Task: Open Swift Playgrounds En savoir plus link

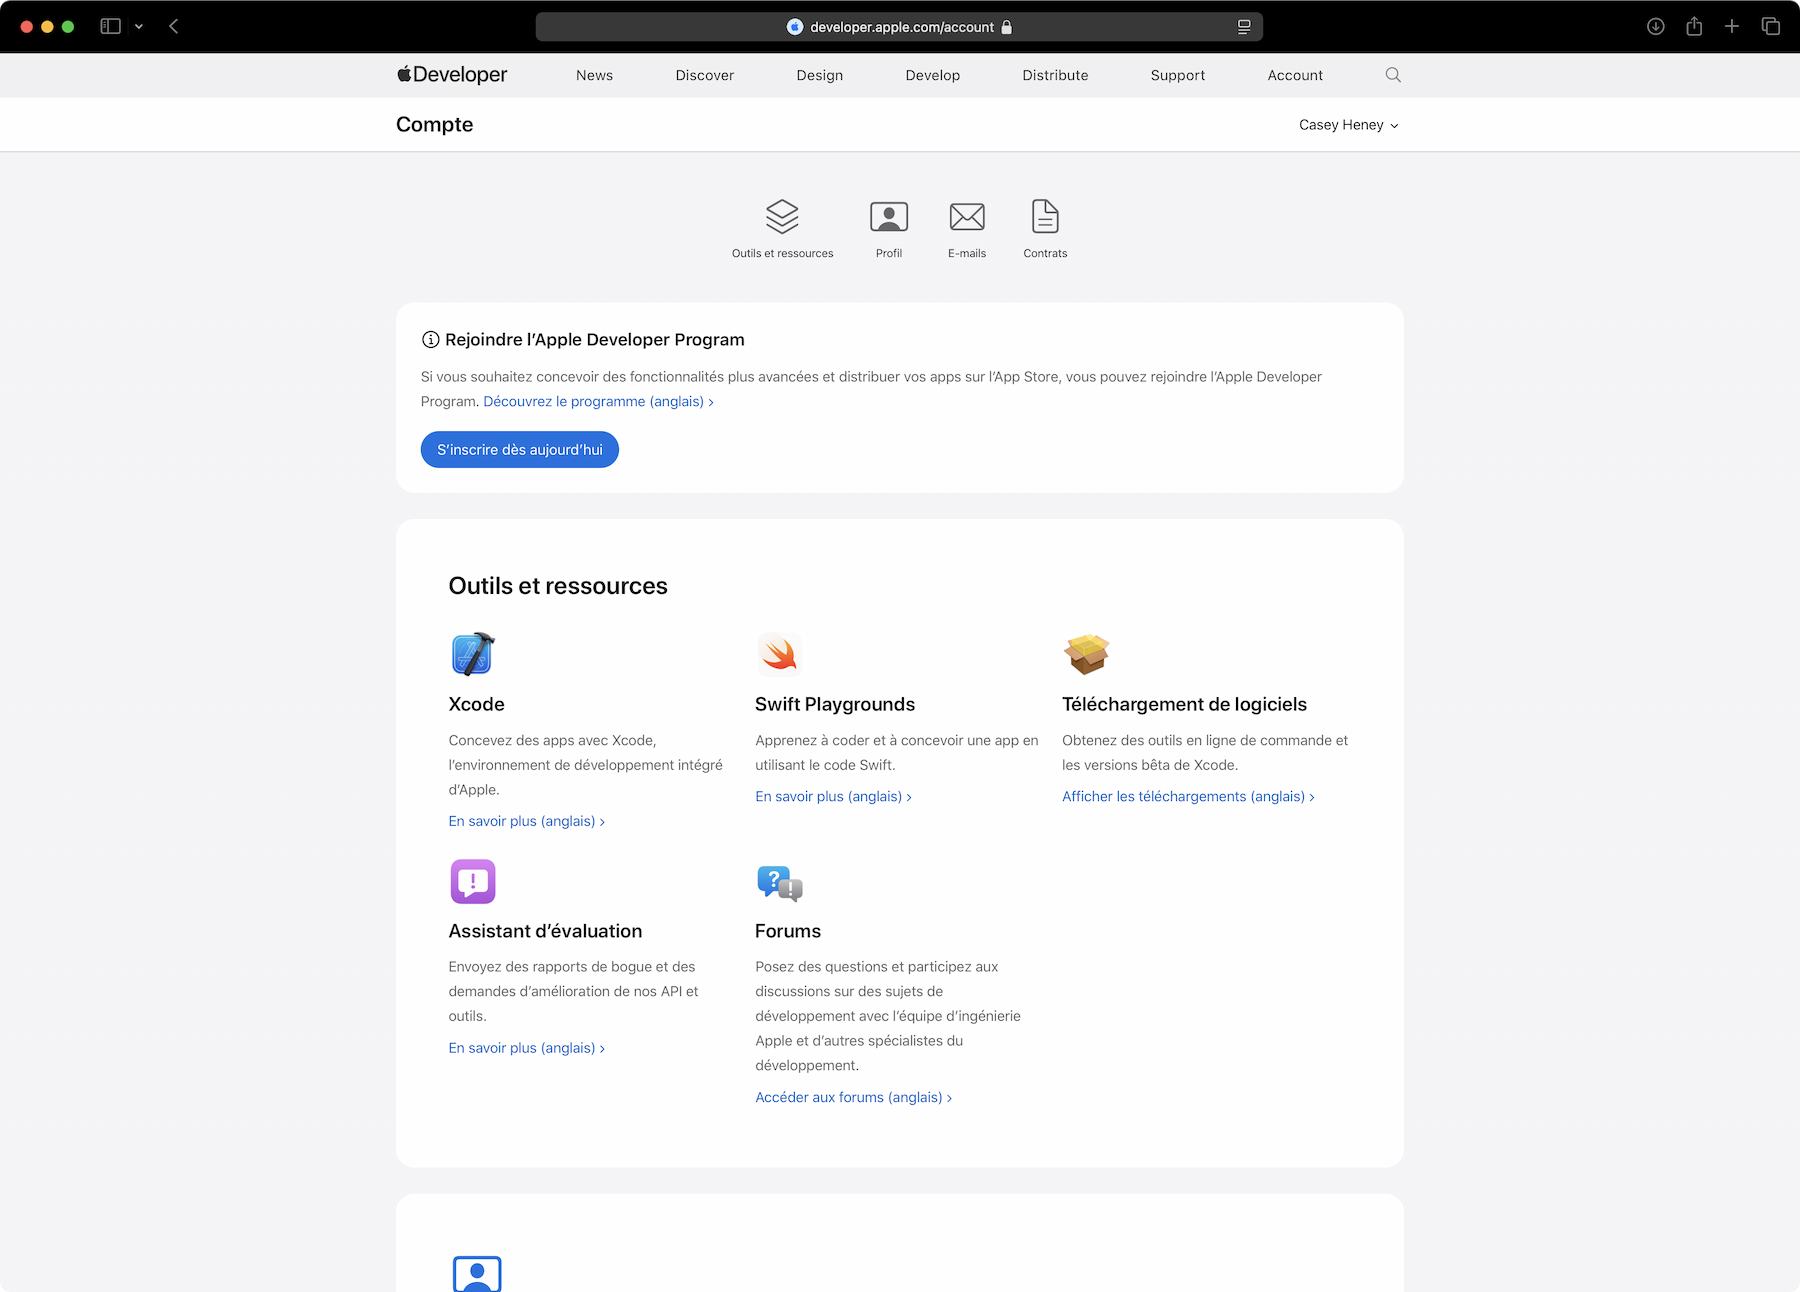Action: [x=834, y=796]
